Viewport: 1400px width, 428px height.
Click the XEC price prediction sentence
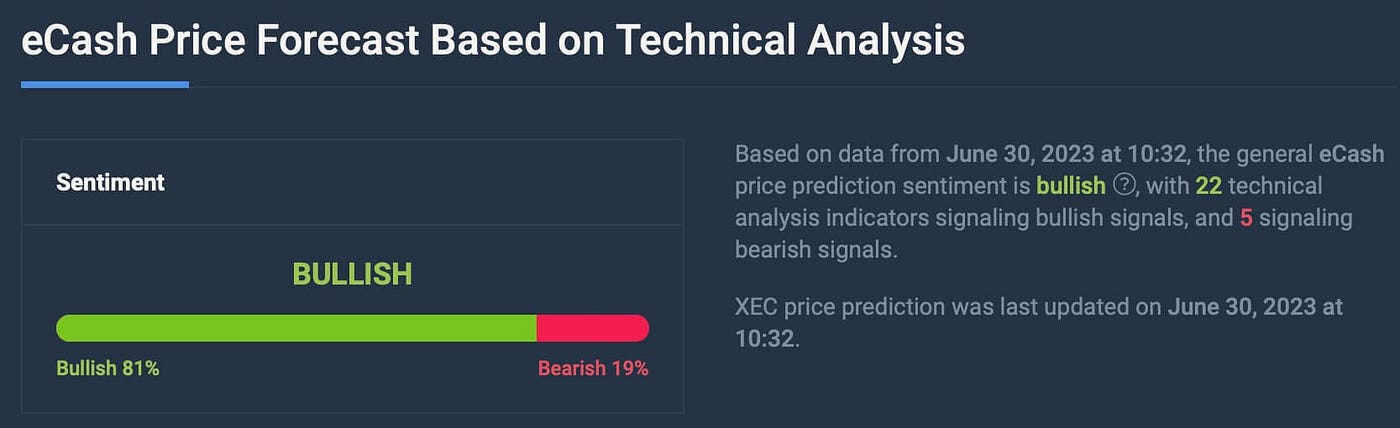coord(1040,322)
